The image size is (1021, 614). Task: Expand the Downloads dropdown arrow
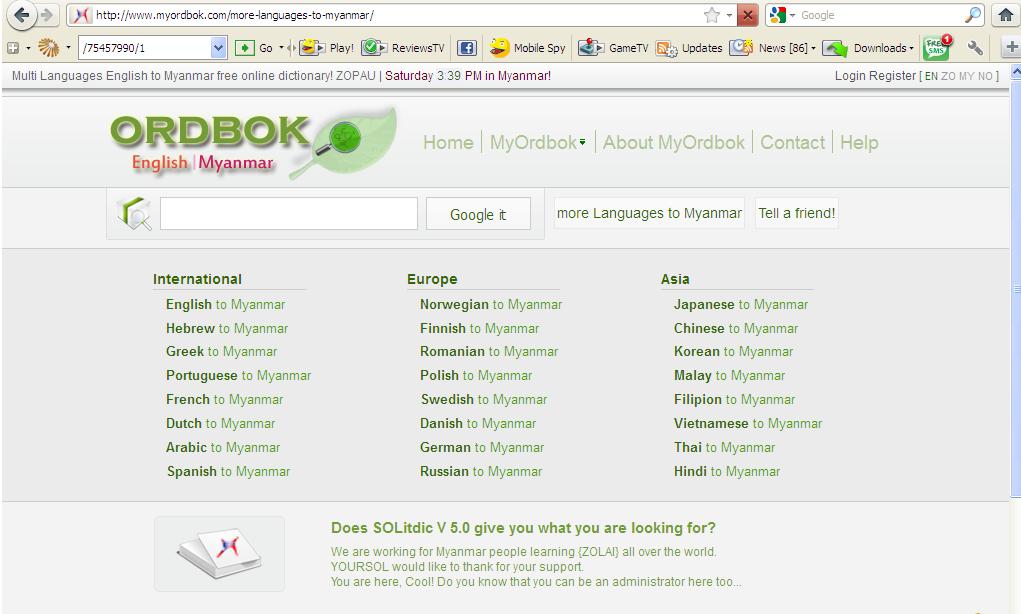click(911, 48)
